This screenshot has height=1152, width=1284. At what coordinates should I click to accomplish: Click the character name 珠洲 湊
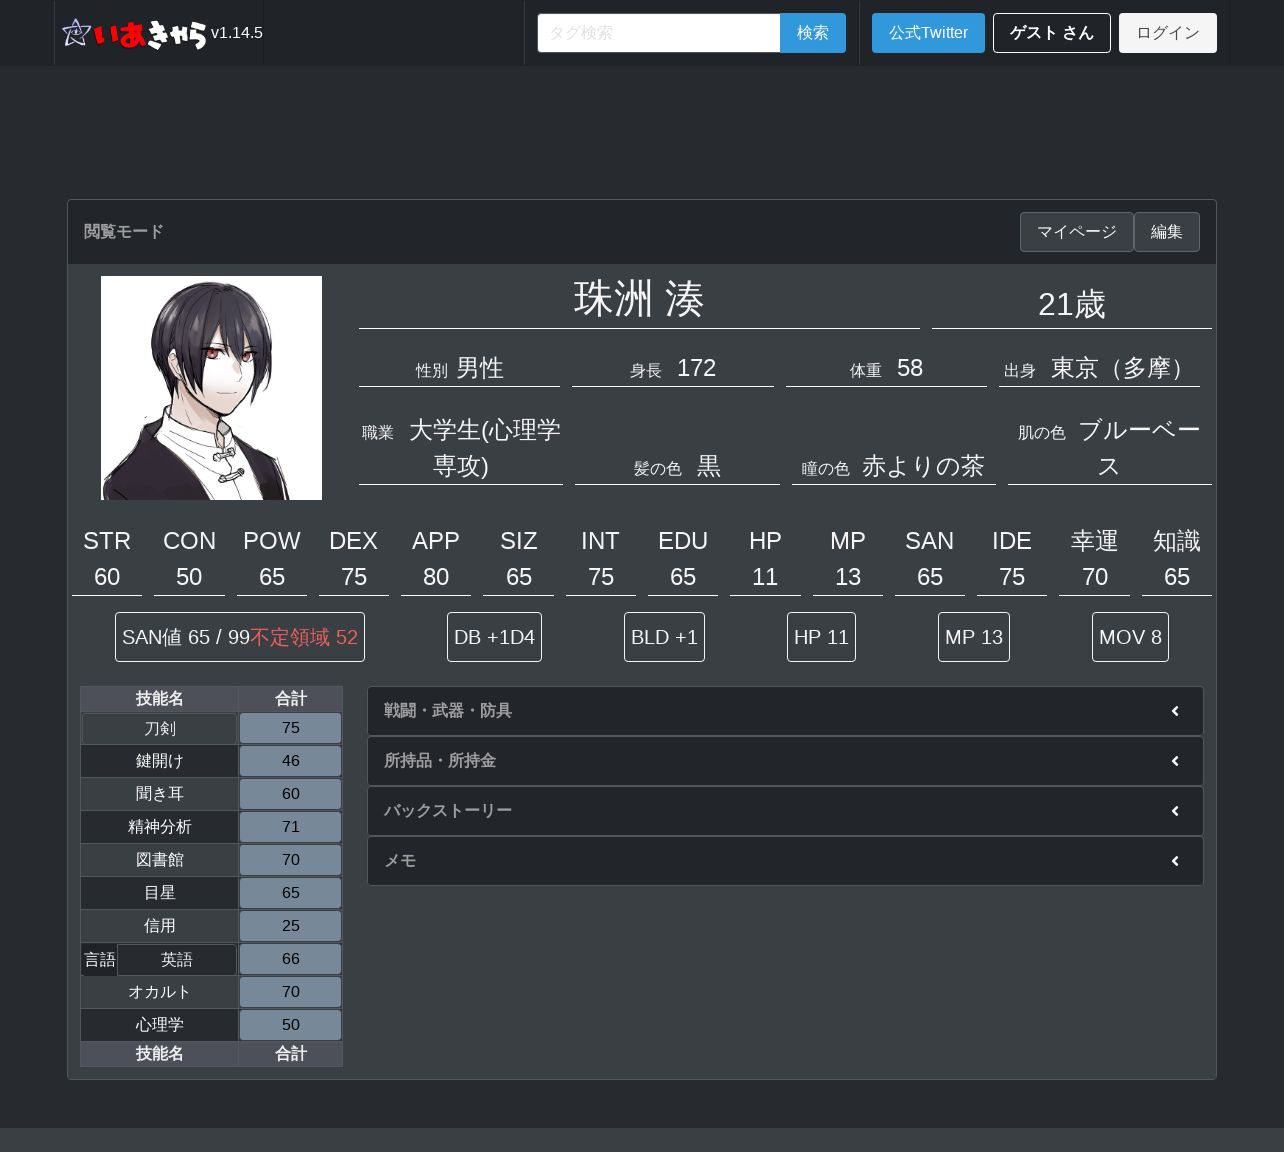[x=639, y=299]
